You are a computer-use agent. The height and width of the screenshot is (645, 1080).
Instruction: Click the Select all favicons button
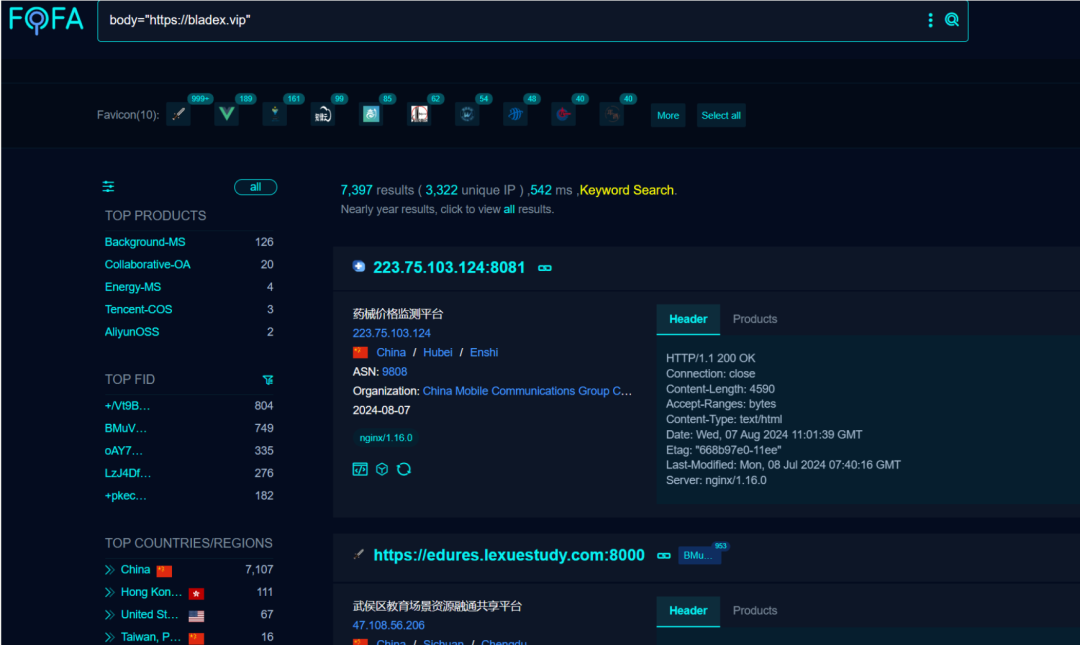[x=721, y=115]
